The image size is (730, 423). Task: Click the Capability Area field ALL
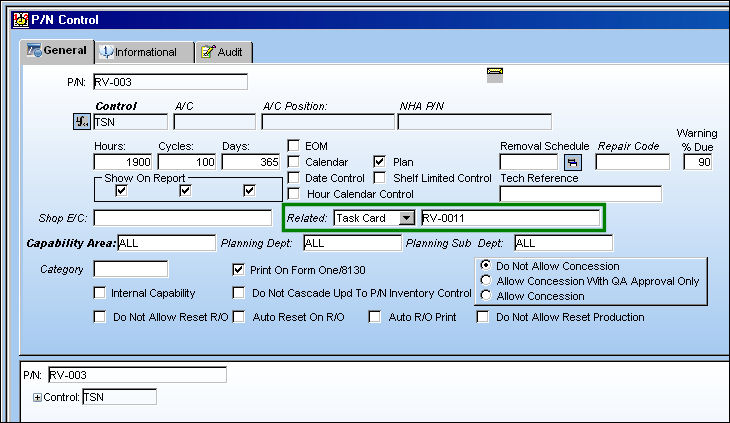click(167, 243)
